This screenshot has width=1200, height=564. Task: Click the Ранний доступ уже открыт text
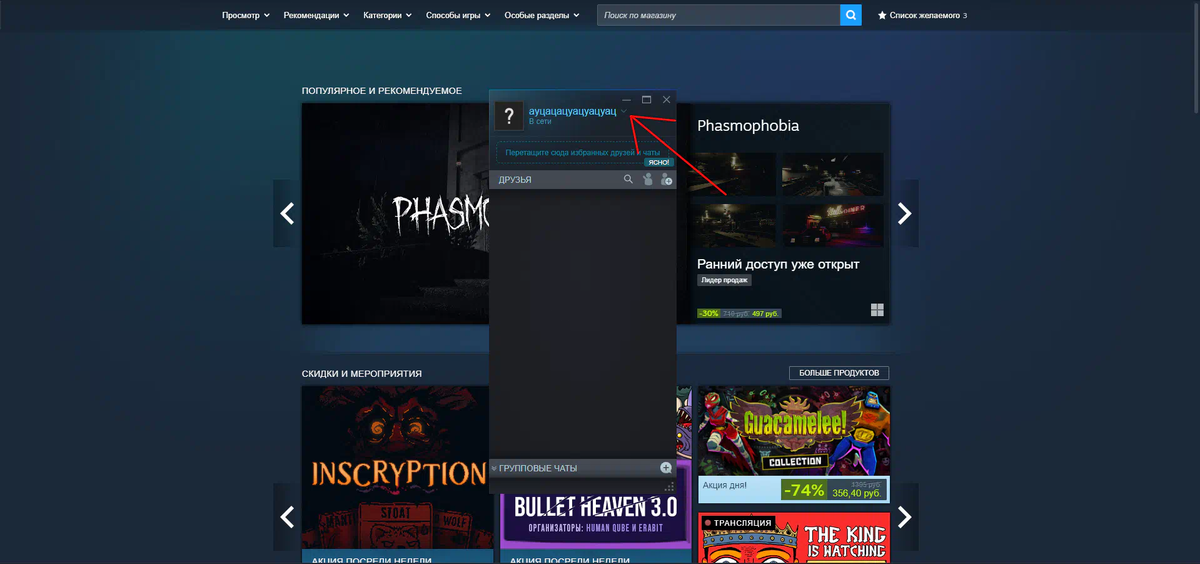click(778, 264)
